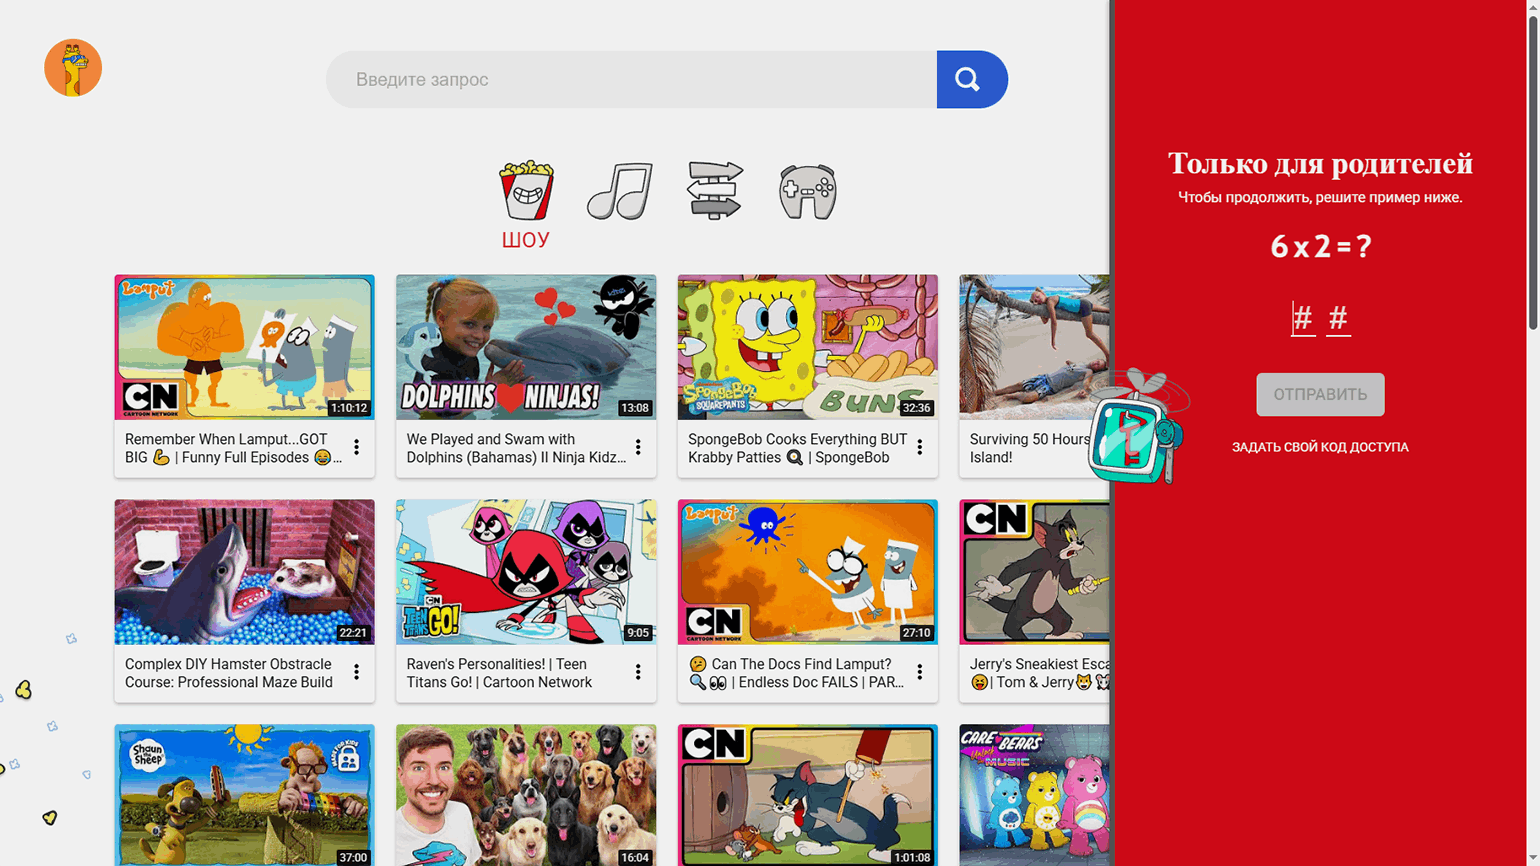Open 'We Played and Swam with Dolphins' title
Image resolution: width=1540 pixels, height=866 pixels.
click(x=516, y=448)
